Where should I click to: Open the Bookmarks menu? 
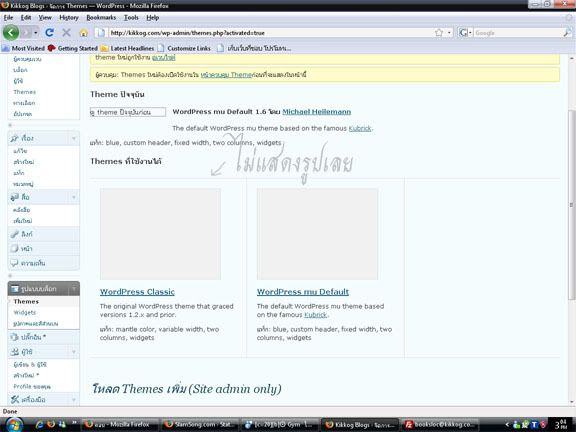click(x=101, y=17)
